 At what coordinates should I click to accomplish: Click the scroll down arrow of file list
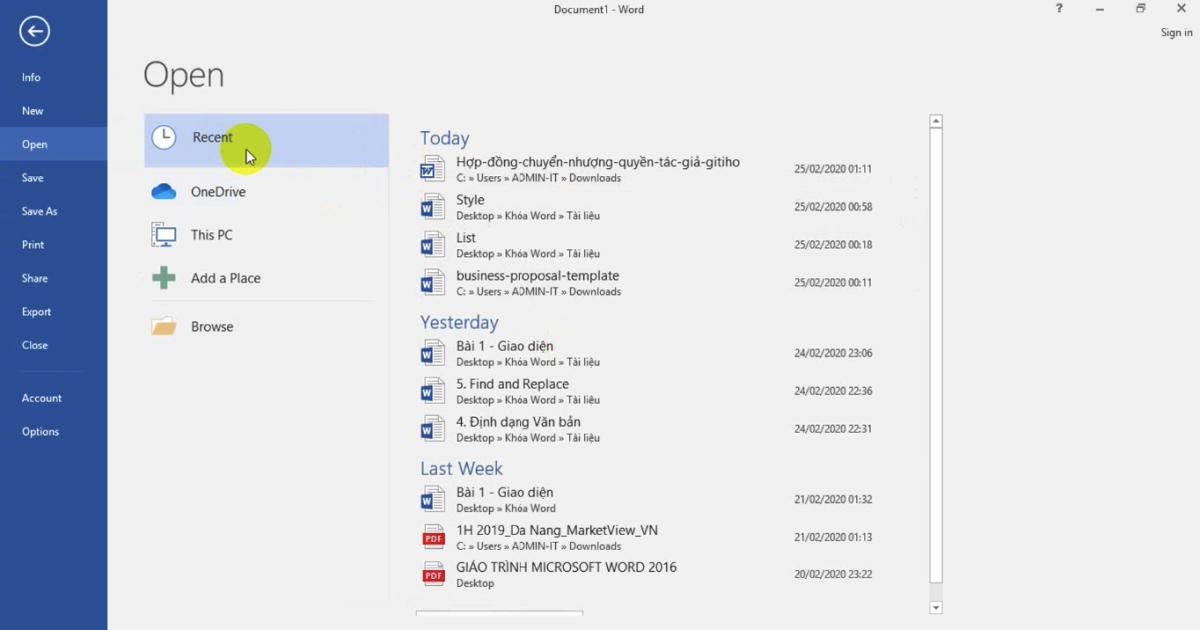click(936, 607)
